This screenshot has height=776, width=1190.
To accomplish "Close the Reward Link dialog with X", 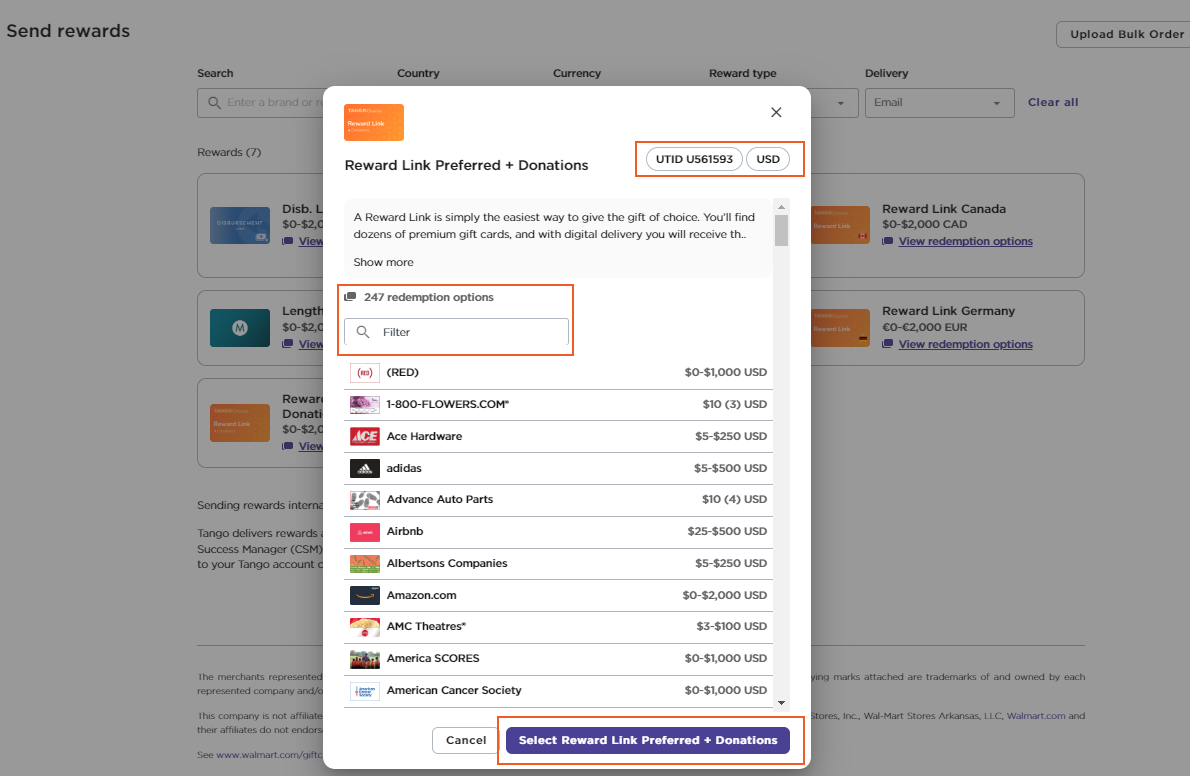I will [776, 112].
